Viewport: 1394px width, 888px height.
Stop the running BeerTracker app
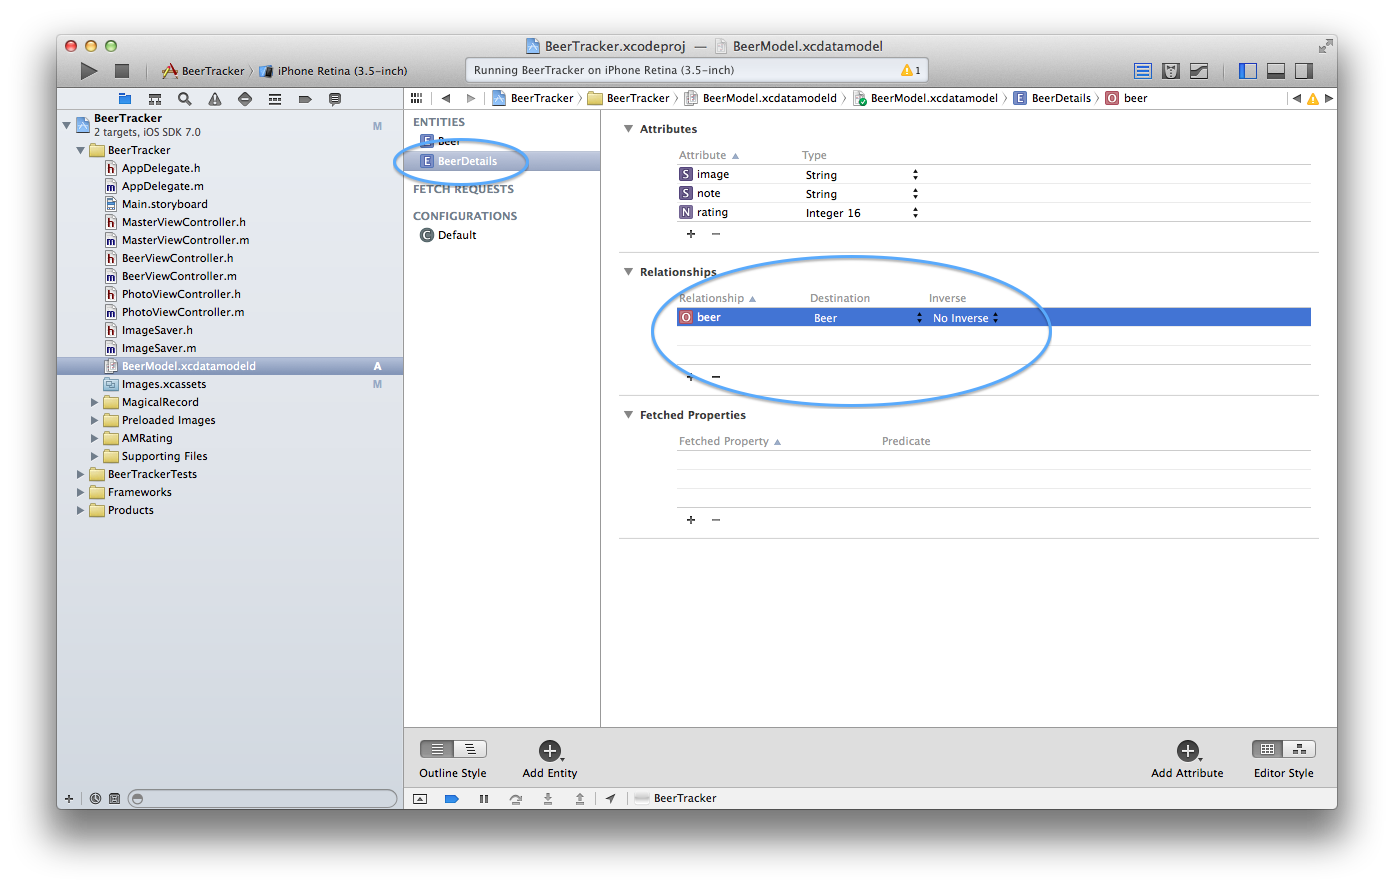click(x=122, y=71)
